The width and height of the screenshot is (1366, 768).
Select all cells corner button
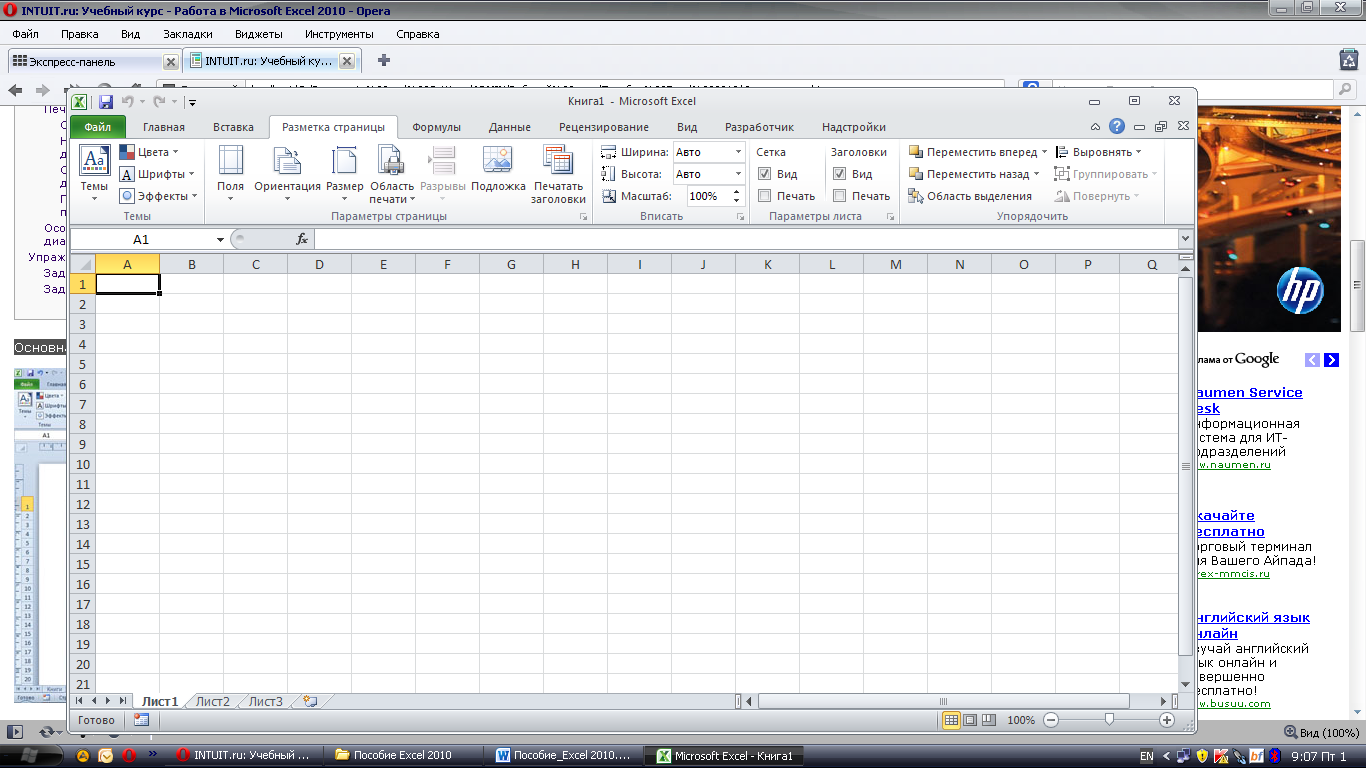(82, 264)
